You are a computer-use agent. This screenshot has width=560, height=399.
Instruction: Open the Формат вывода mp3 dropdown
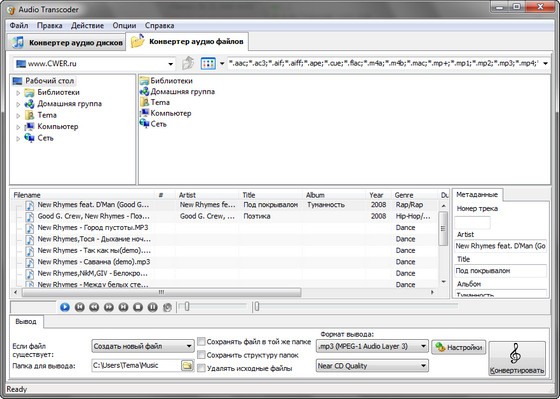(372, 346)
